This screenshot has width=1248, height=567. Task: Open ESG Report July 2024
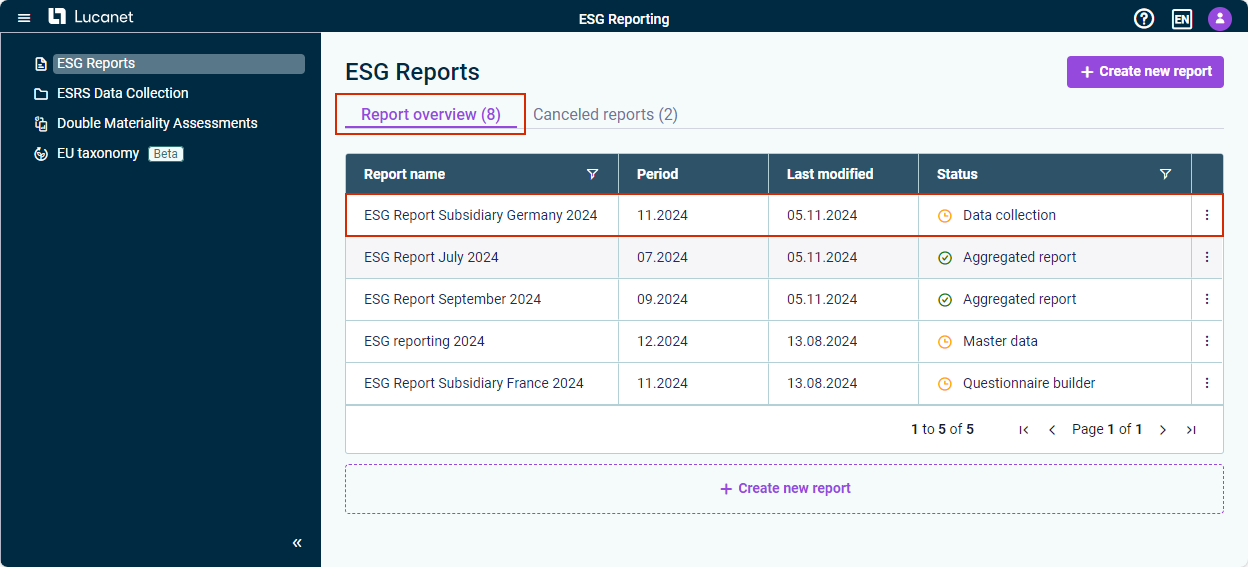[x=431, y=257]
